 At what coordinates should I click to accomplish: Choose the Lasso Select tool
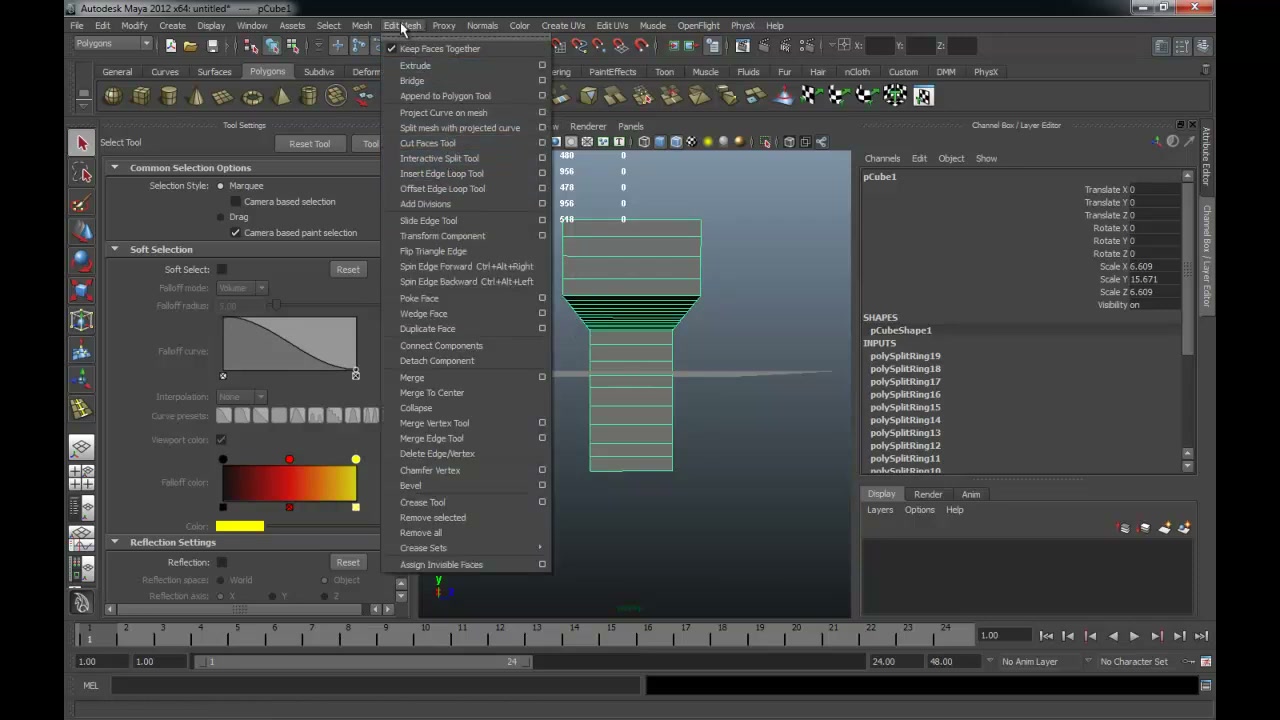82,174
